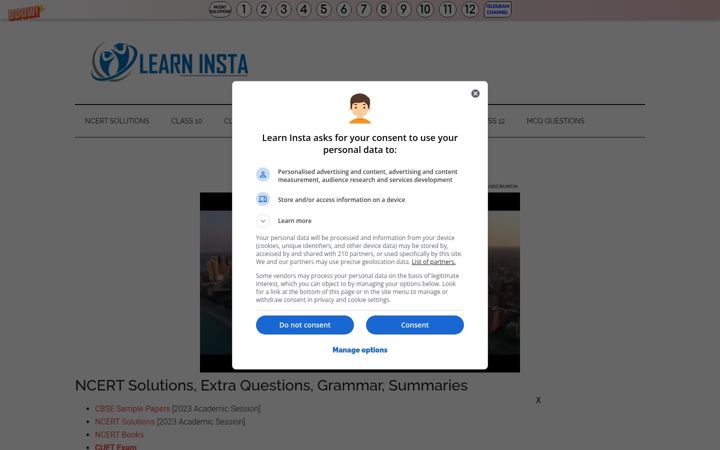
Task: Click the 'NCERT Solutions, Extra Questions, Grammar, Summaries' heading
Action: tap(271, 385)
